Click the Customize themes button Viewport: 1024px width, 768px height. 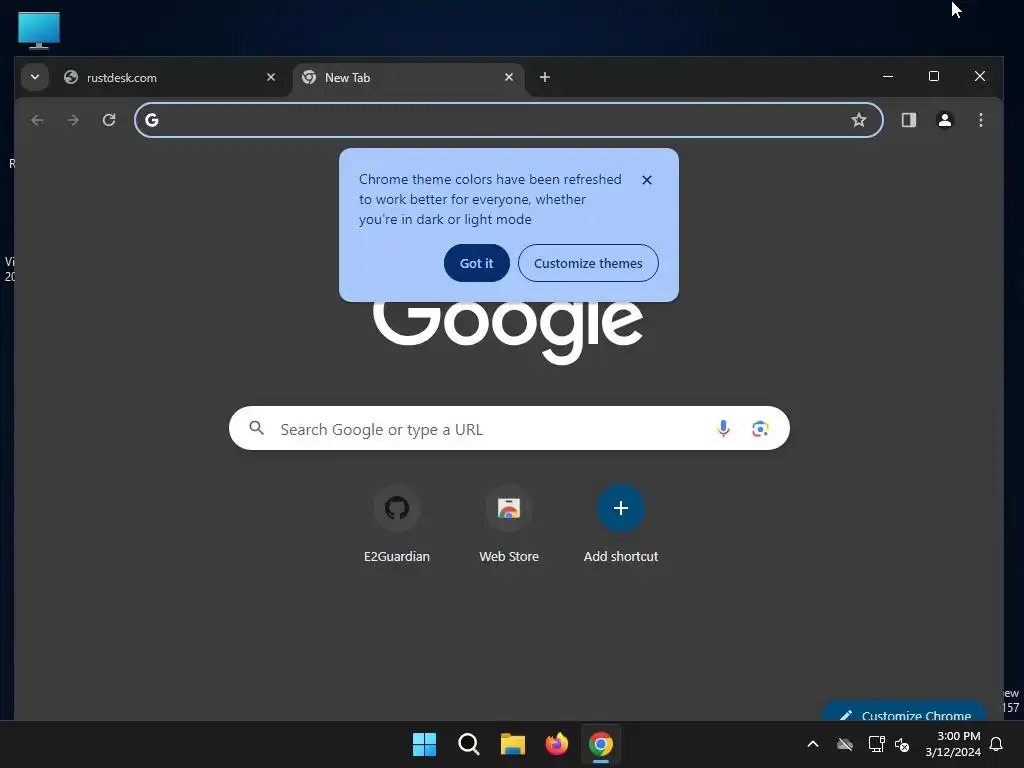pyautogui.click(x=588, y=263)
